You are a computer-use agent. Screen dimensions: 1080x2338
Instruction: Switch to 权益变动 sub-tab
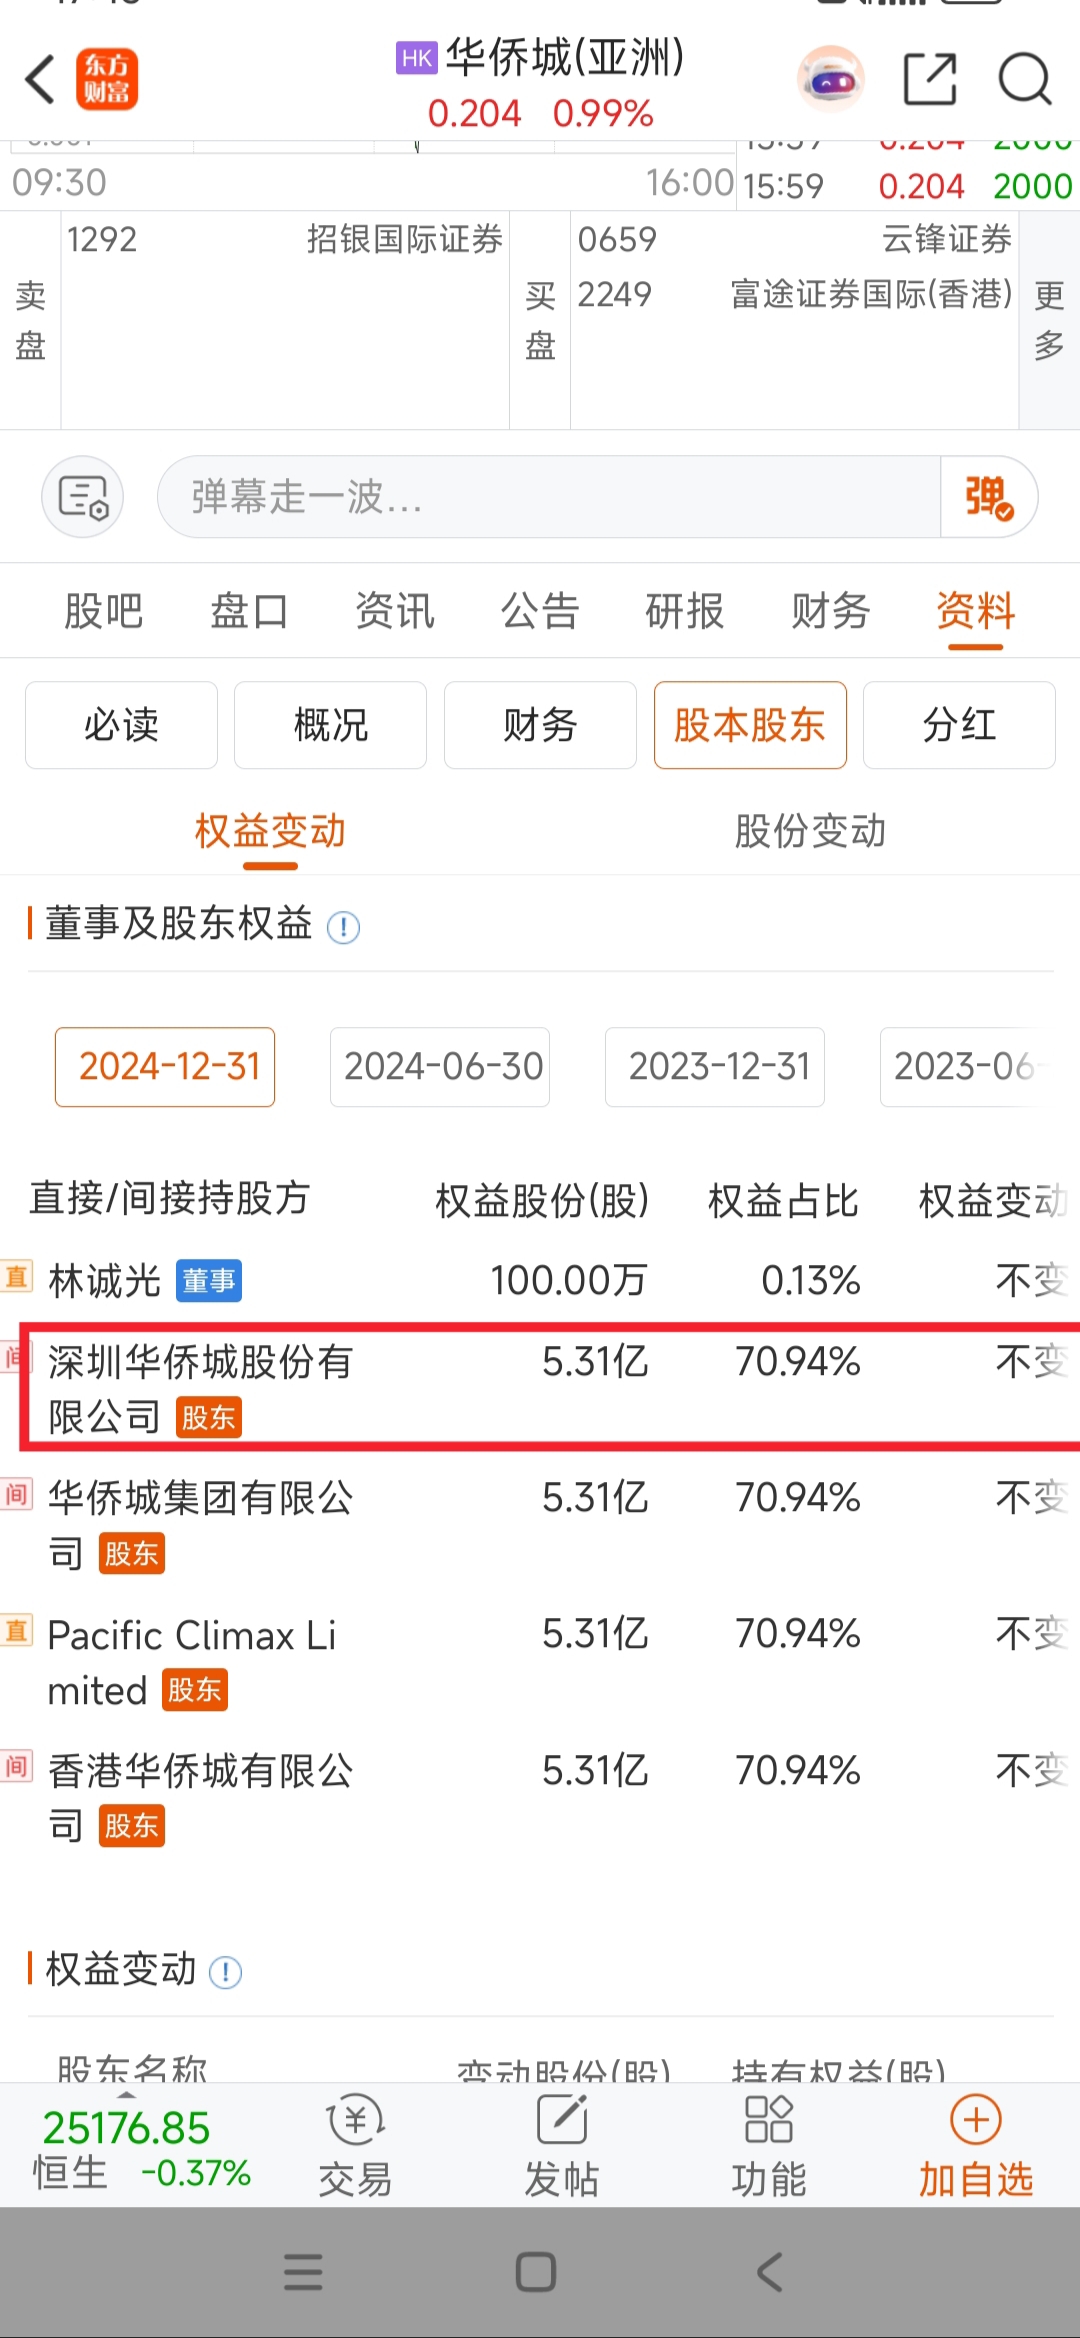coord(270,831)
